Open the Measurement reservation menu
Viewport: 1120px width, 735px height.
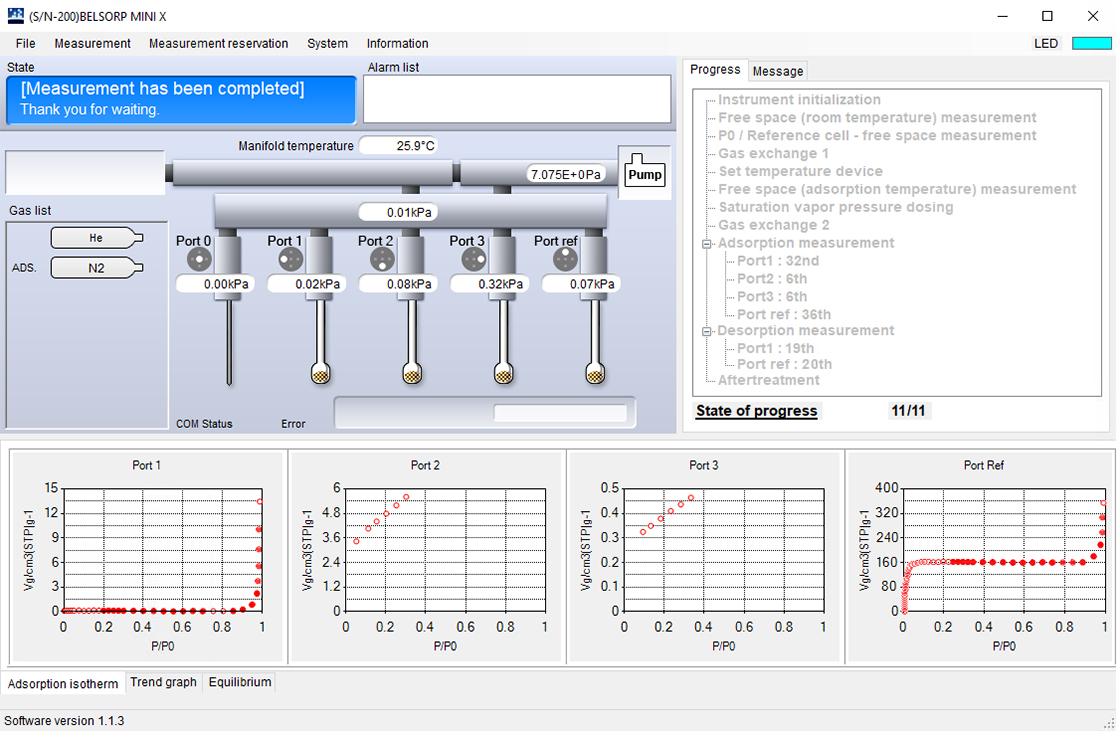point(219,44)
